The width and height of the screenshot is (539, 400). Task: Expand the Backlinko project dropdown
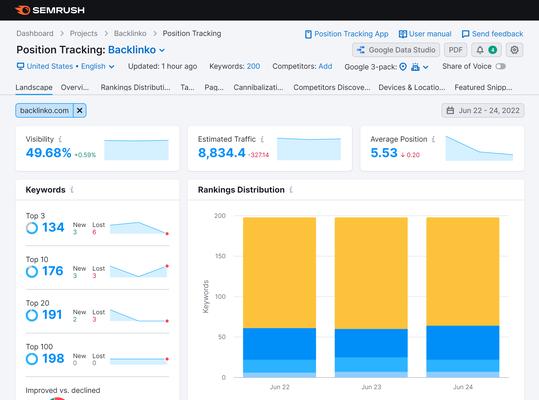click(x=162, y=50)
